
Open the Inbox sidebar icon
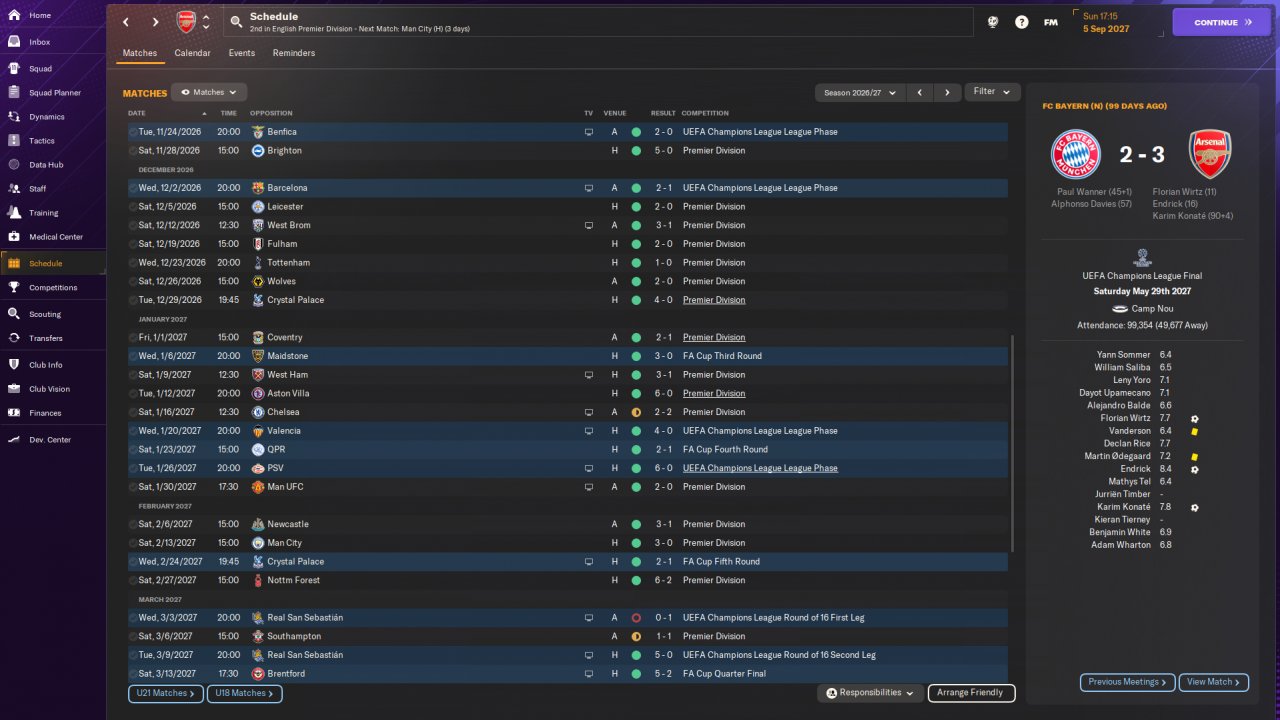point(14,42)
